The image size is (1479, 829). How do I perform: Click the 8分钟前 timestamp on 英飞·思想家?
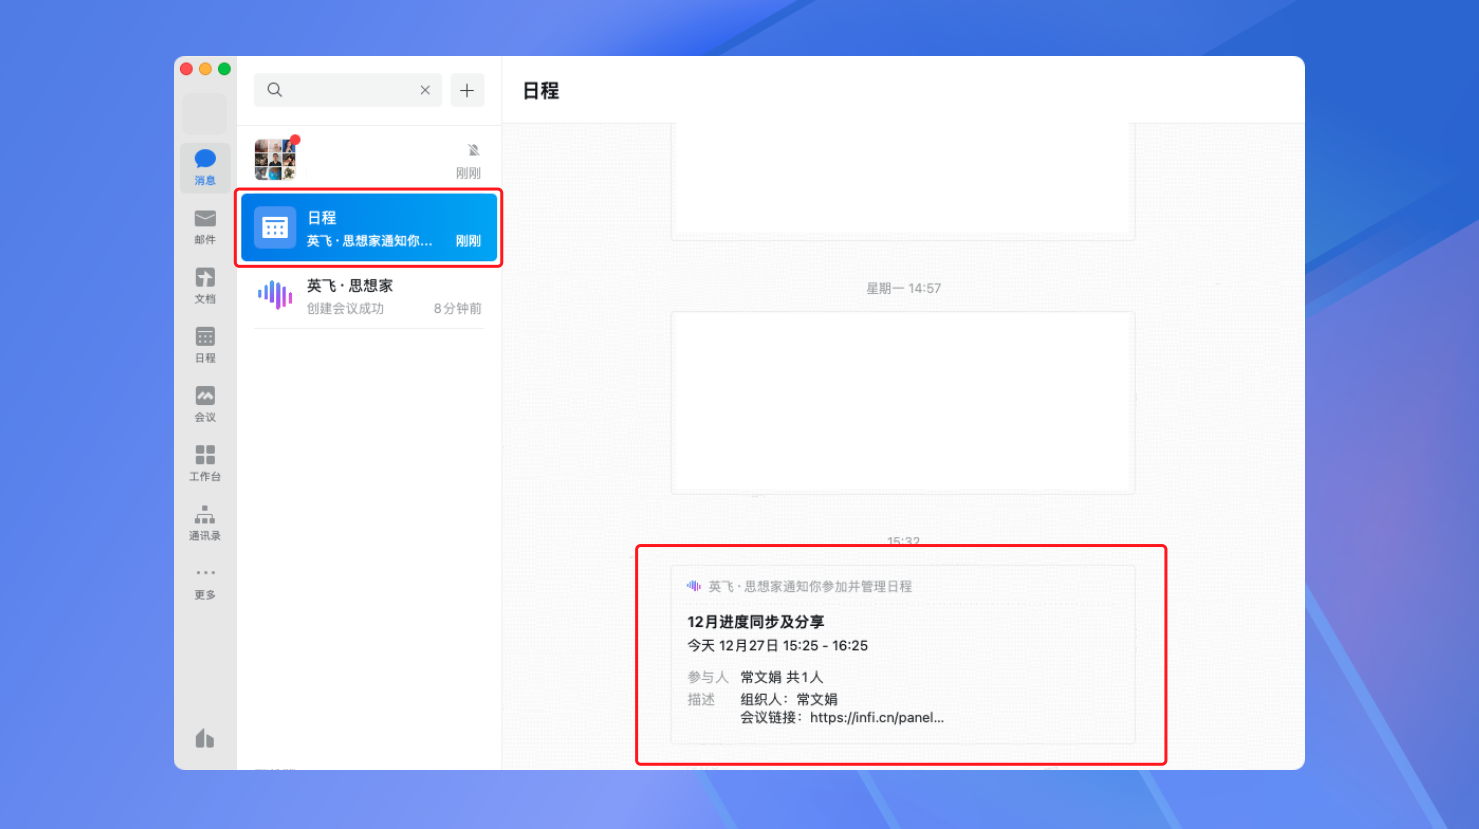point(458,309)
